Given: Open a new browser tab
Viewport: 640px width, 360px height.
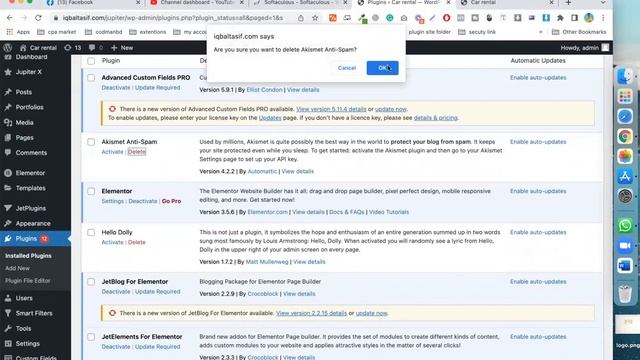Looking at the screenshot, I should (x=568, y=2).
